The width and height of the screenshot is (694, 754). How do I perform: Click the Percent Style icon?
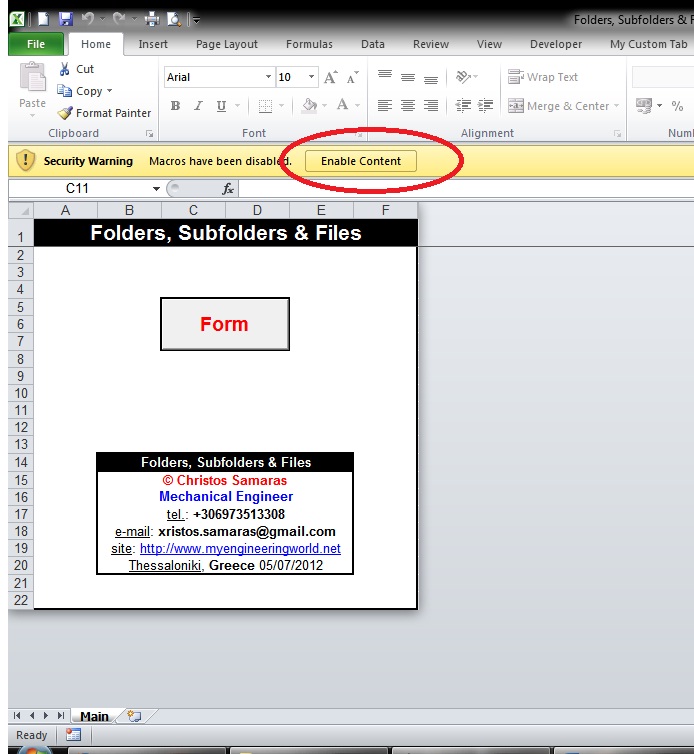click(x=677, y=105)
